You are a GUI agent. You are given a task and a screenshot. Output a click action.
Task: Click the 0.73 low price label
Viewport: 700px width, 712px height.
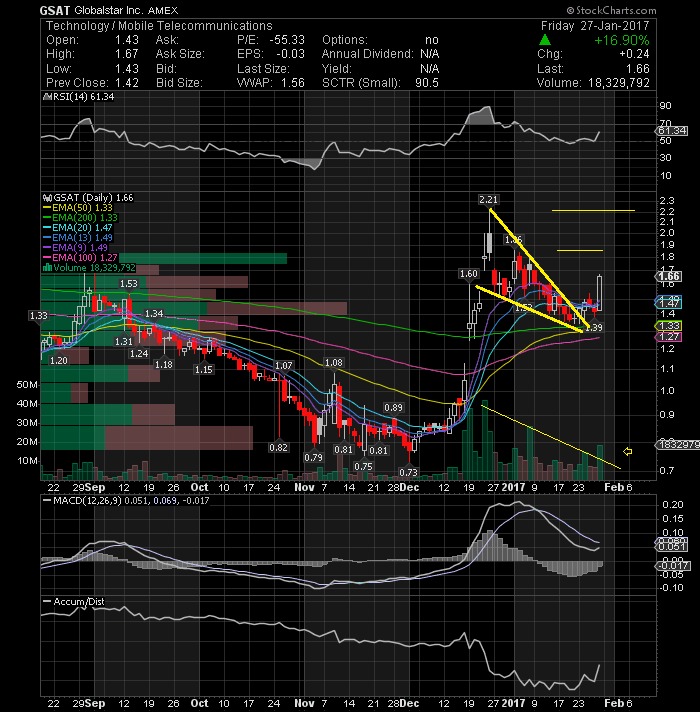[408, 472]
